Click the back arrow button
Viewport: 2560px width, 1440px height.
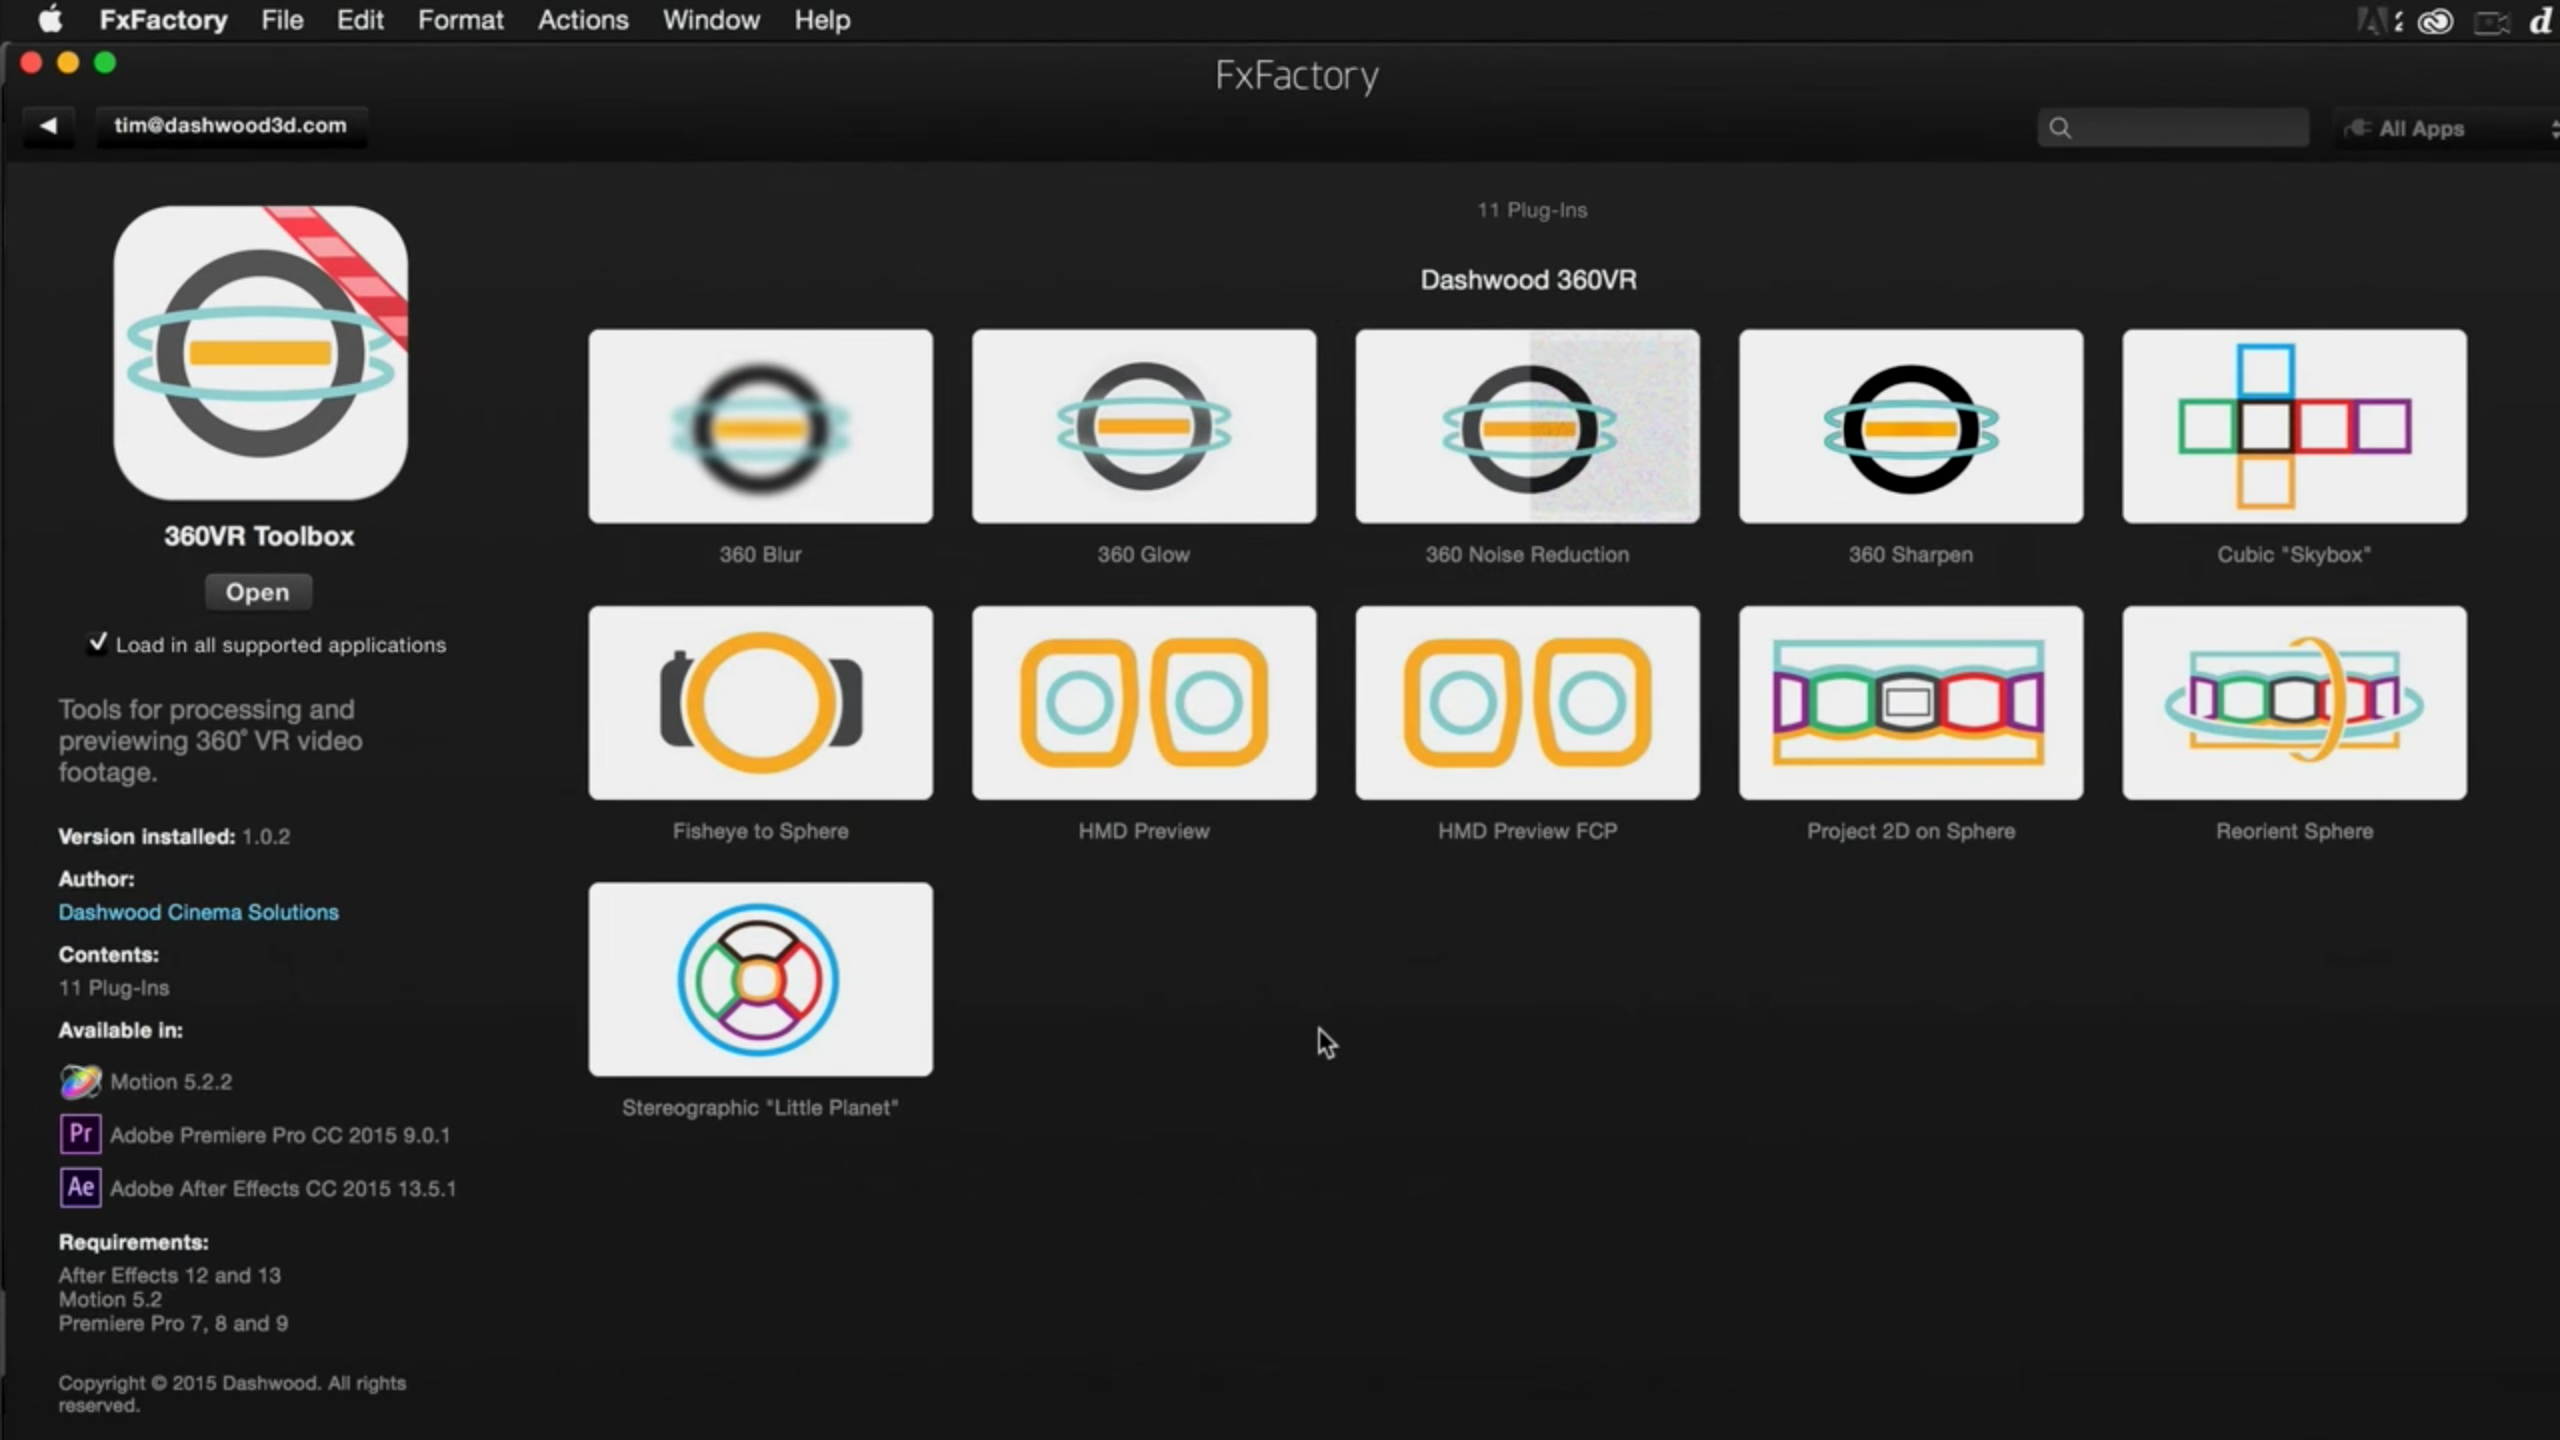pos(48,126)
